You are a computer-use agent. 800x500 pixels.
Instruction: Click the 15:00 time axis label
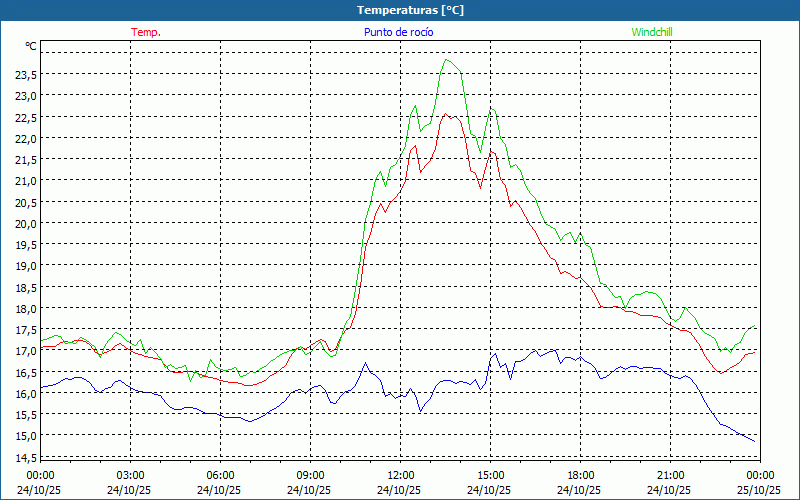(x=490, y=475)
